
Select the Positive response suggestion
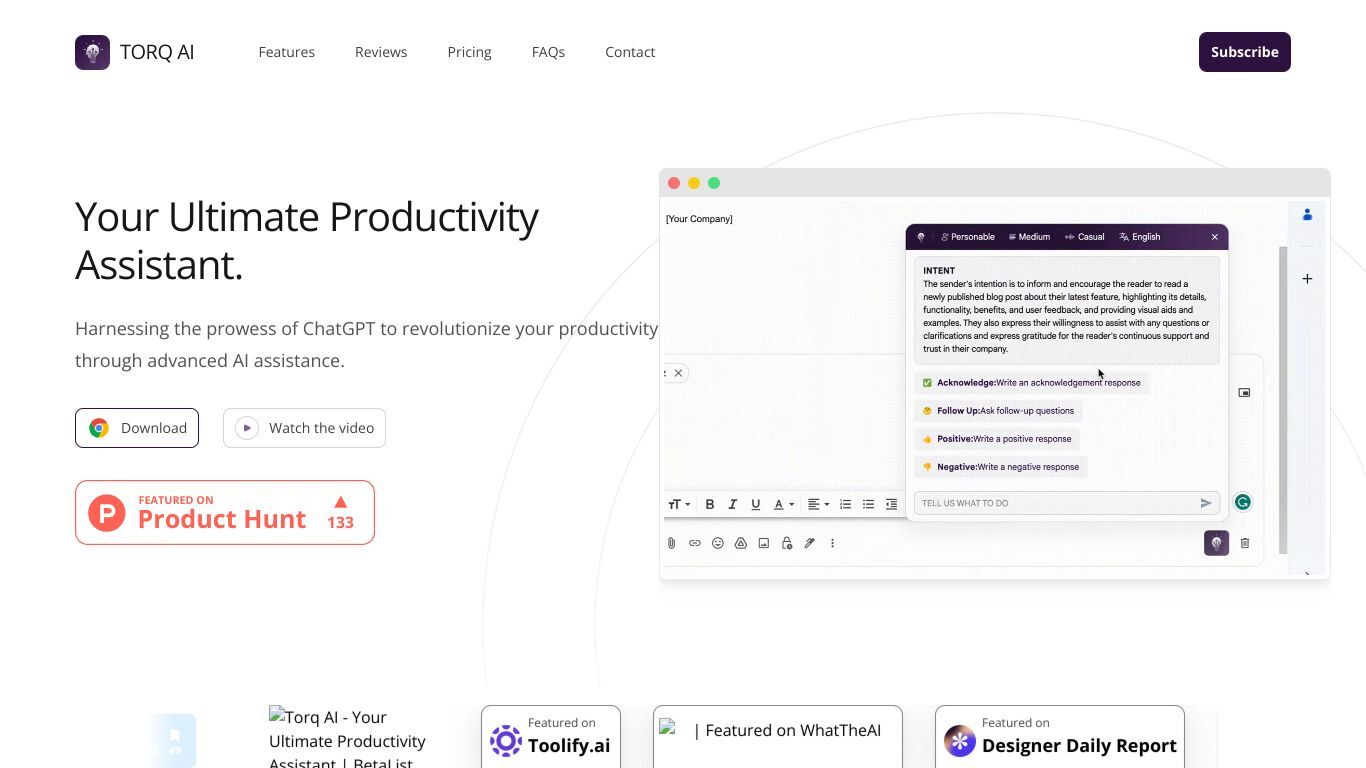coord(996,439)
